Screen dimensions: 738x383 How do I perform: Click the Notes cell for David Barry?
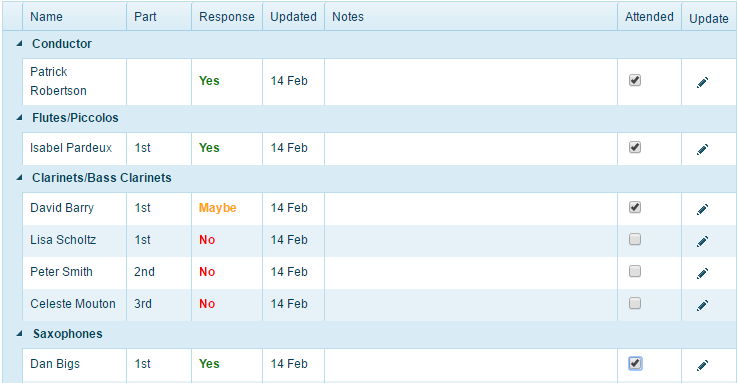click(x=471, y=208)
